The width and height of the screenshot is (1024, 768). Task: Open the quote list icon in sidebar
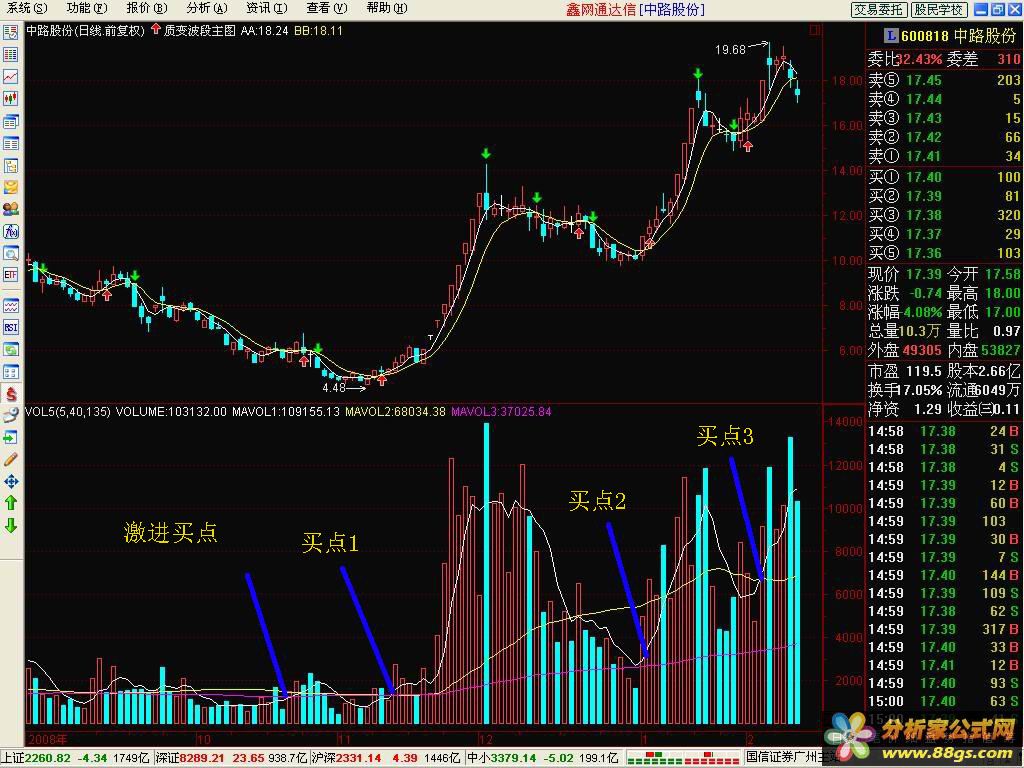click(x=10, y=33)
